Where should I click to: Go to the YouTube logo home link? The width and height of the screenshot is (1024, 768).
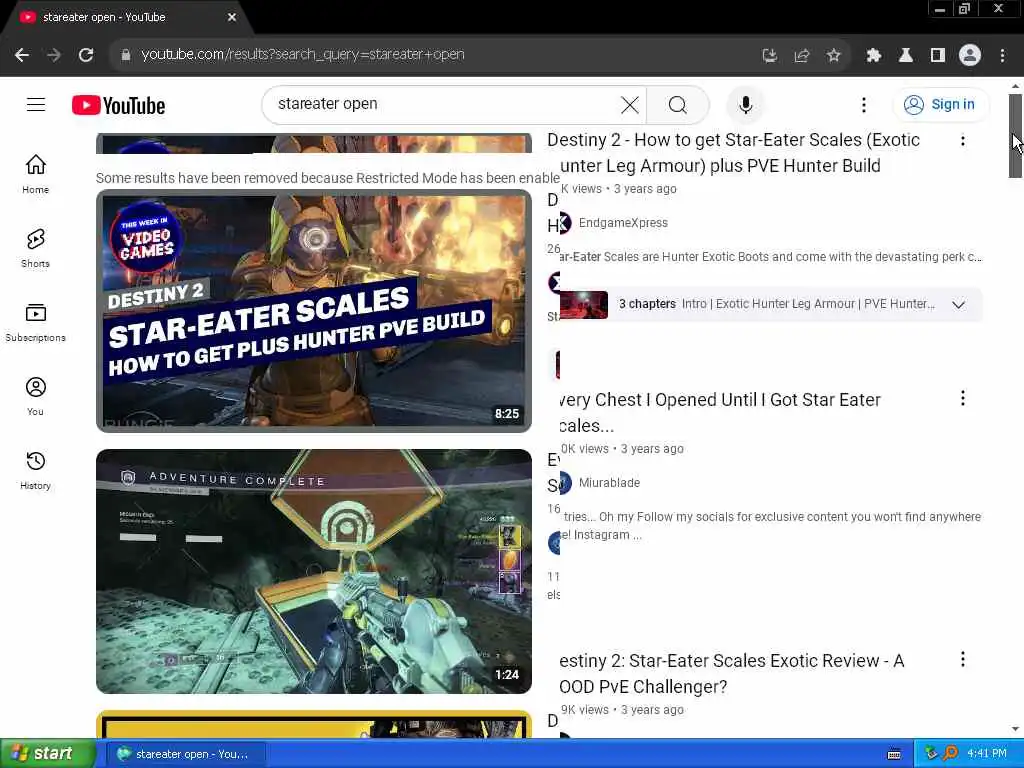118,105
